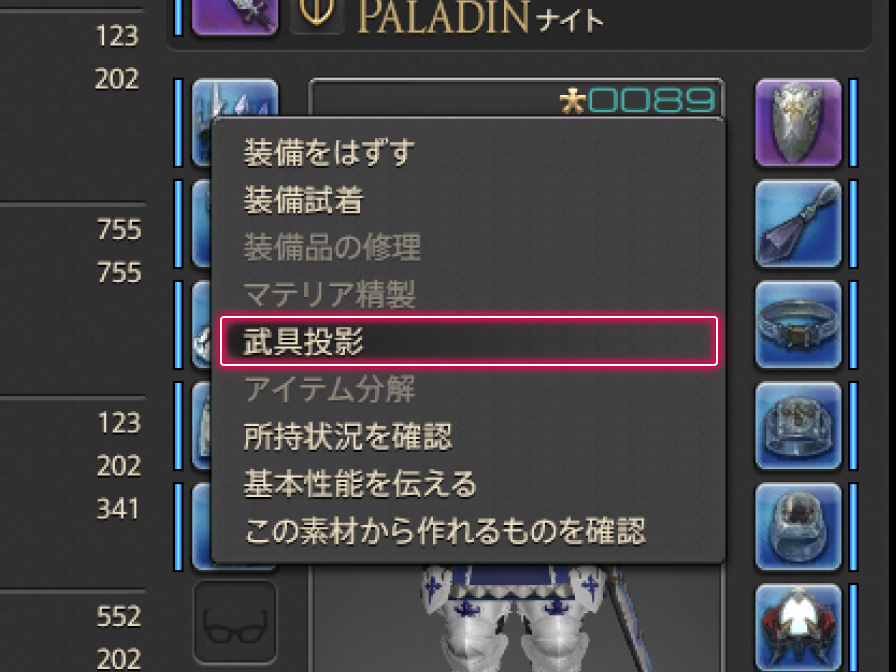Select the shield equipment slot icon

(798, 123)
